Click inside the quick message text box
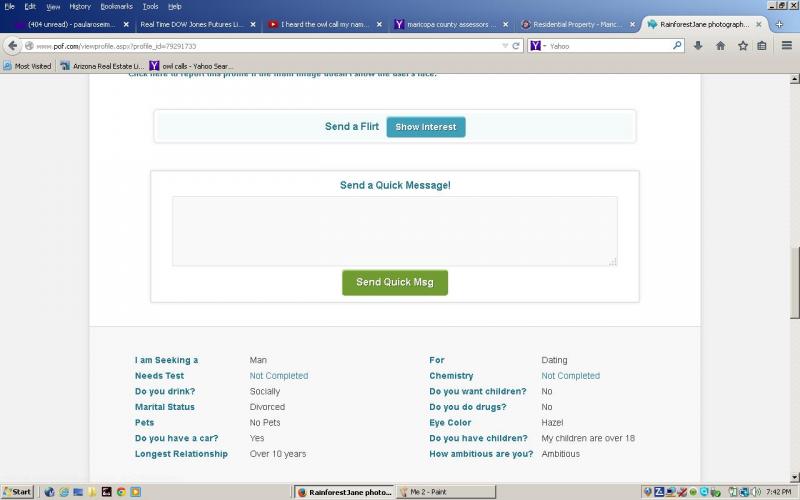800x500 pixels. tap(394, 231)
